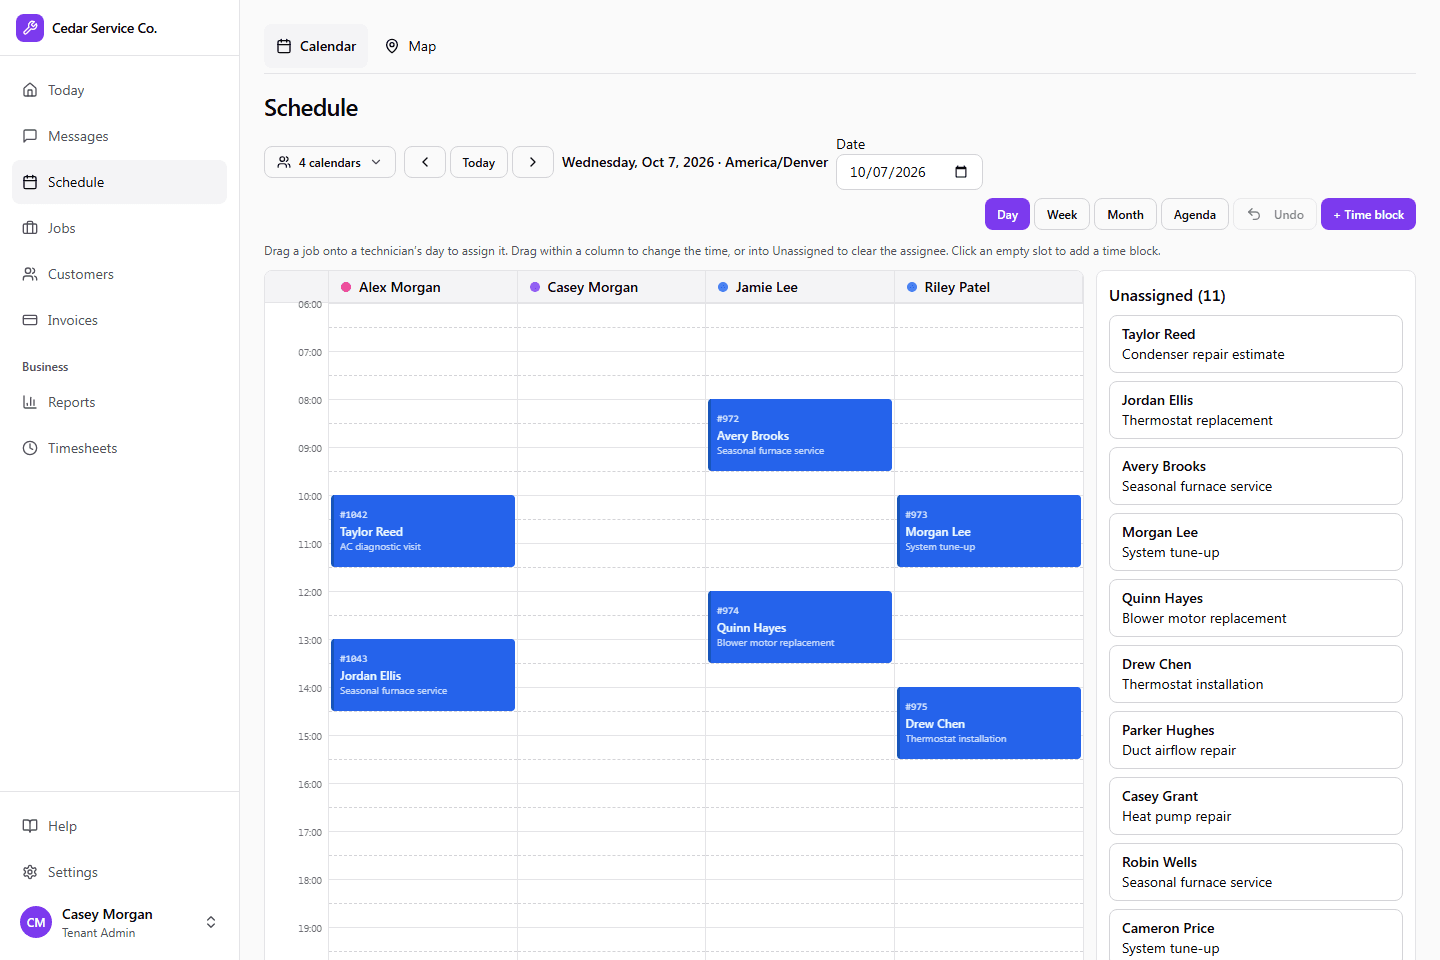1440x960 pixels.
Task: Click the Alex Morgan column header
Action: 423,287
